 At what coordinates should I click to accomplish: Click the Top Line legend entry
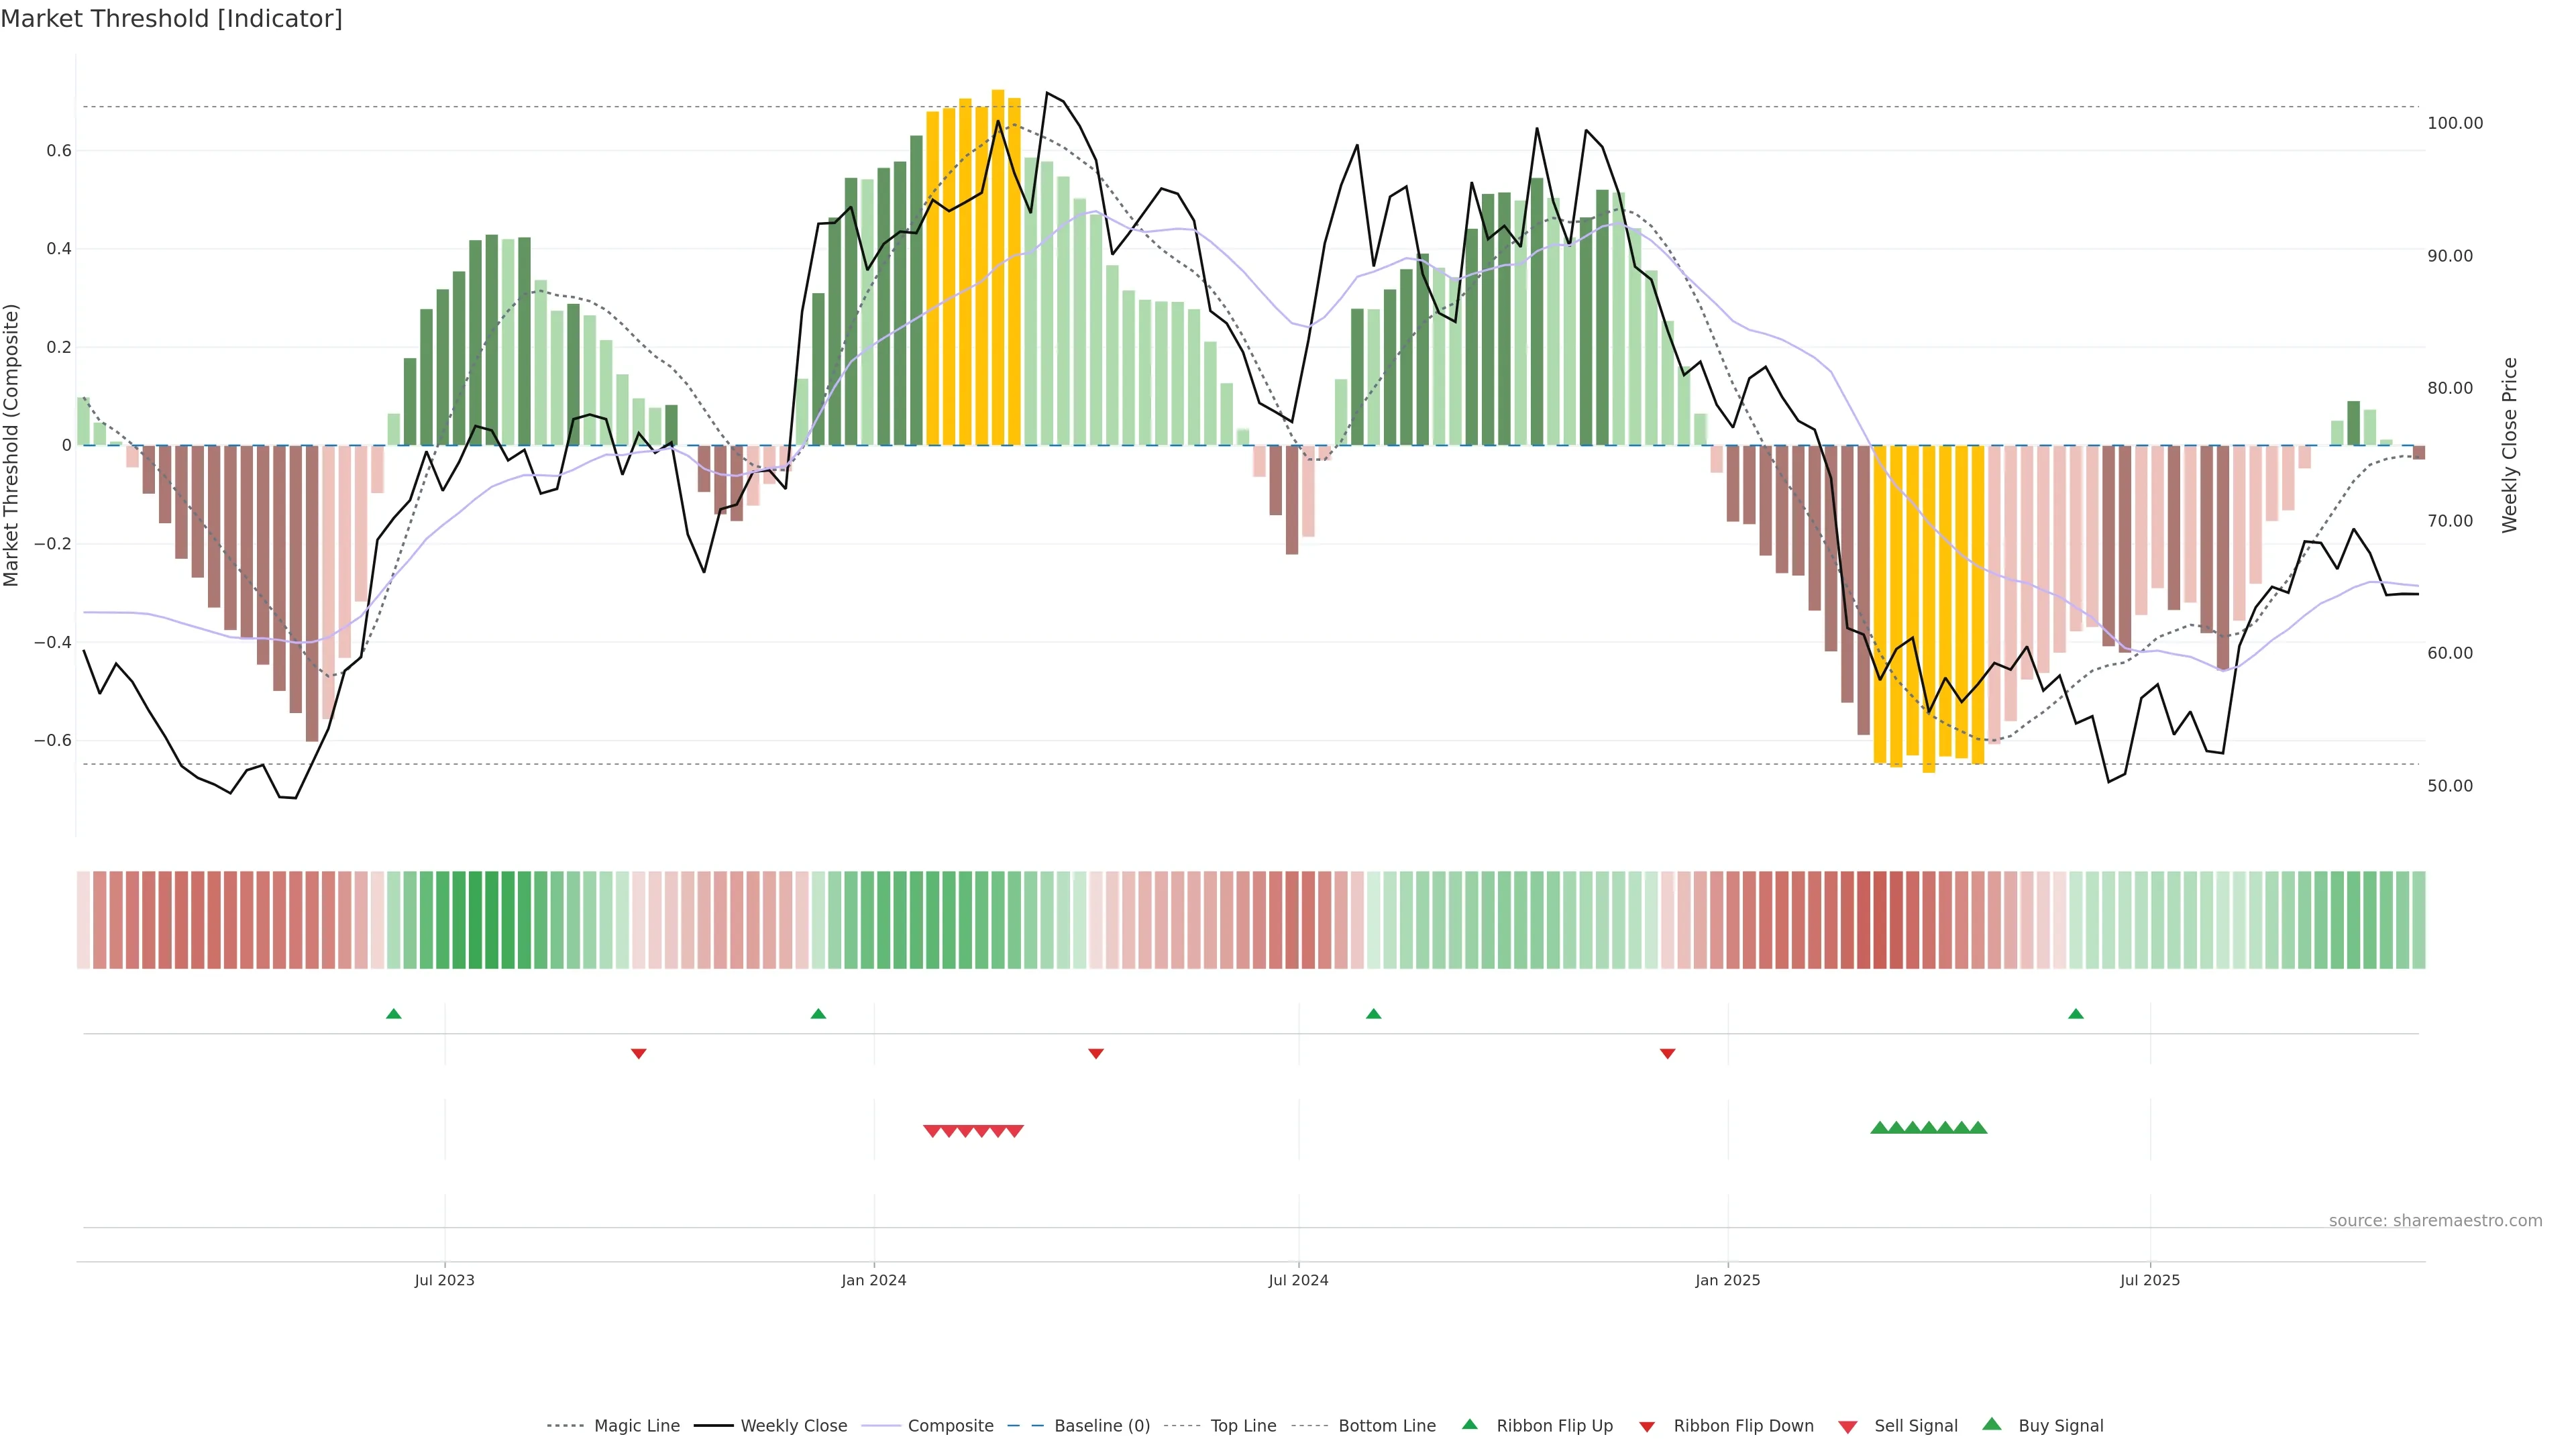pos(1243,1426)
